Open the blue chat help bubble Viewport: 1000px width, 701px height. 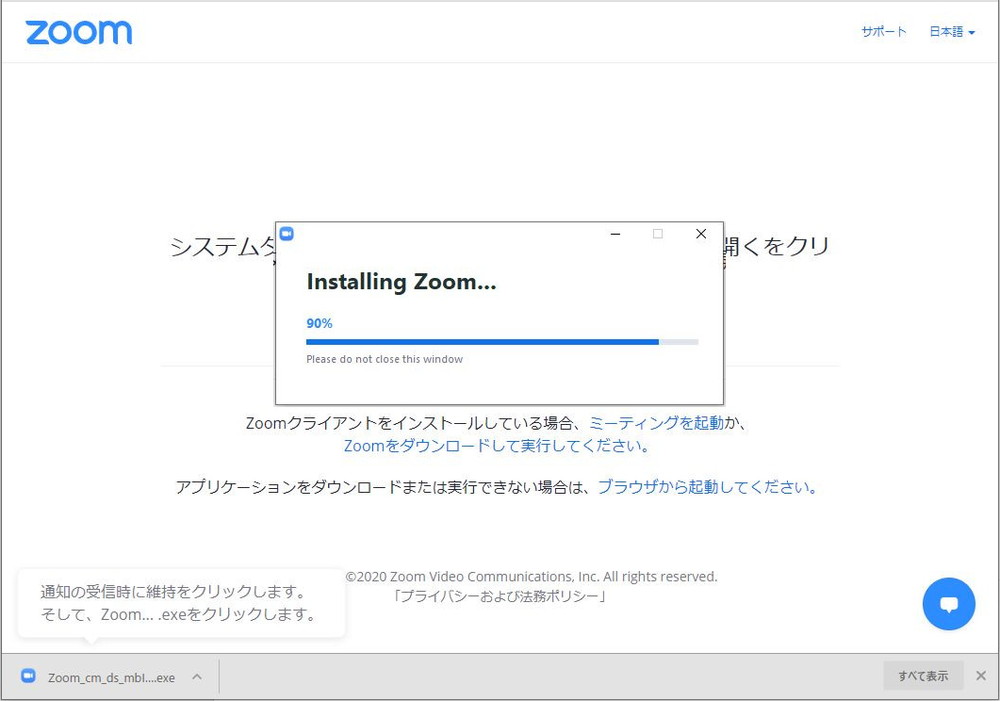pos(948,604)
